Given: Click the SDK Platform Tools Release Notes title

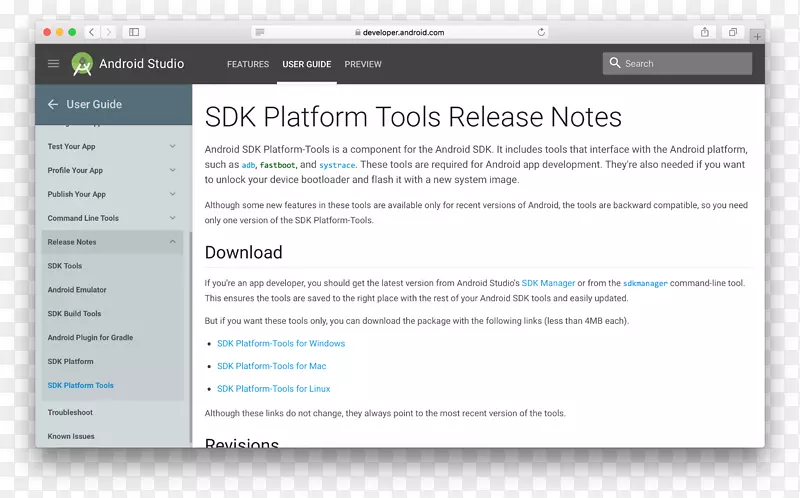Looking at the screenshot, I should tap(413, 117).
